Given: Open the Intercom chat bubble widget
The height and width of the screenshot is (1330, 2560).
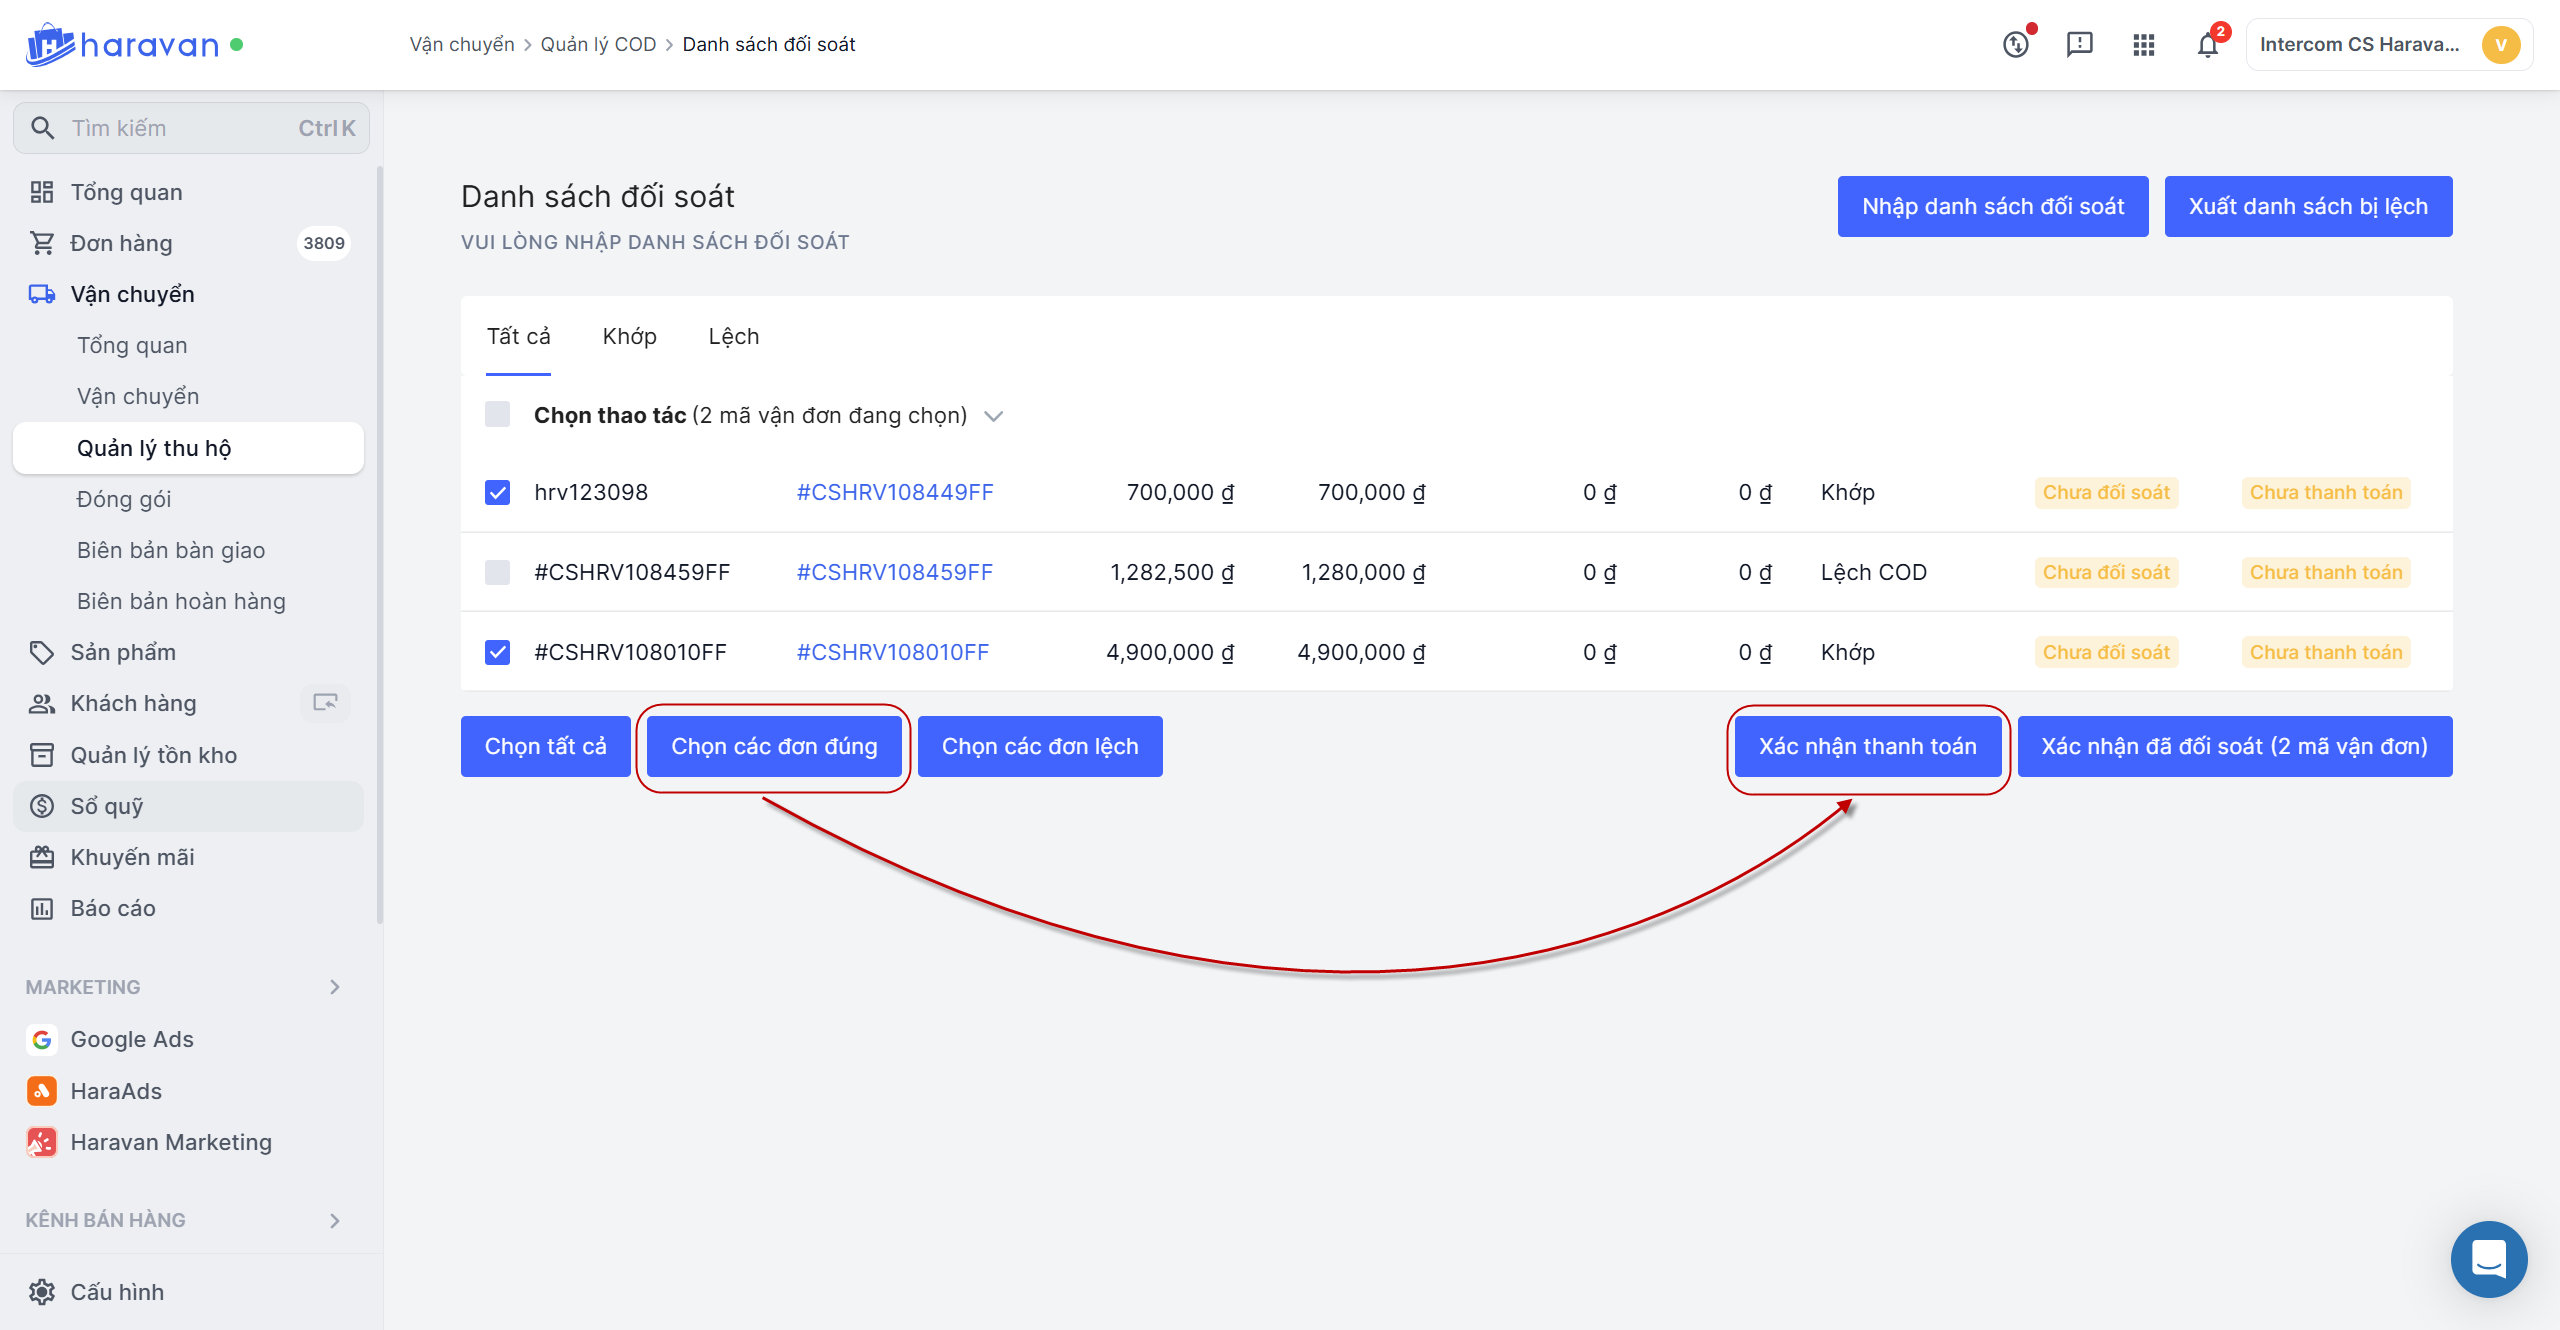Looking at the screenshot, I should coord(2488,1258).
